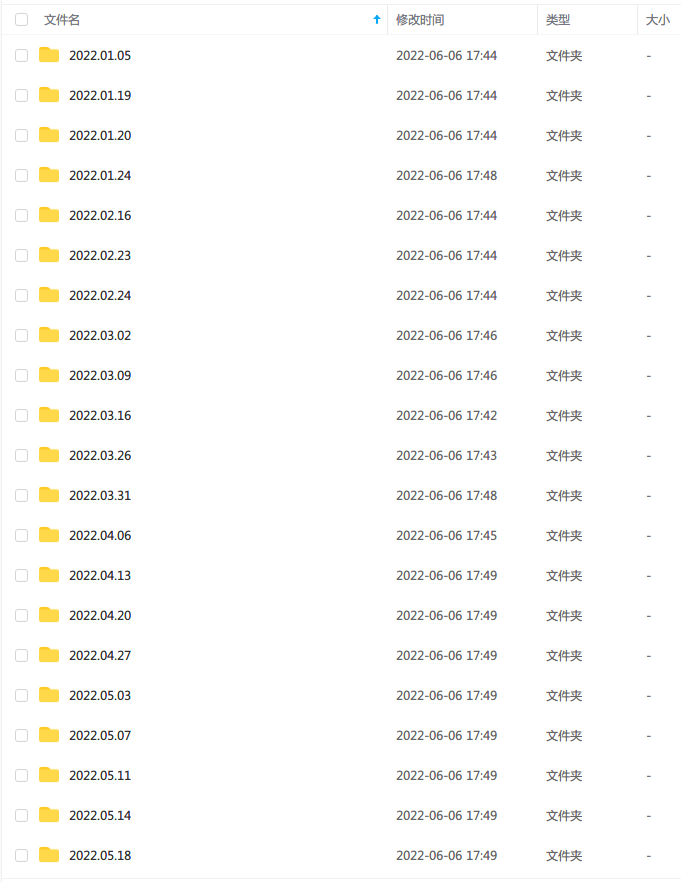The width and height of the screenshot is (681, 882).
Task: Click the folder icon next to 2022.03.31
Action: point(49,495)
